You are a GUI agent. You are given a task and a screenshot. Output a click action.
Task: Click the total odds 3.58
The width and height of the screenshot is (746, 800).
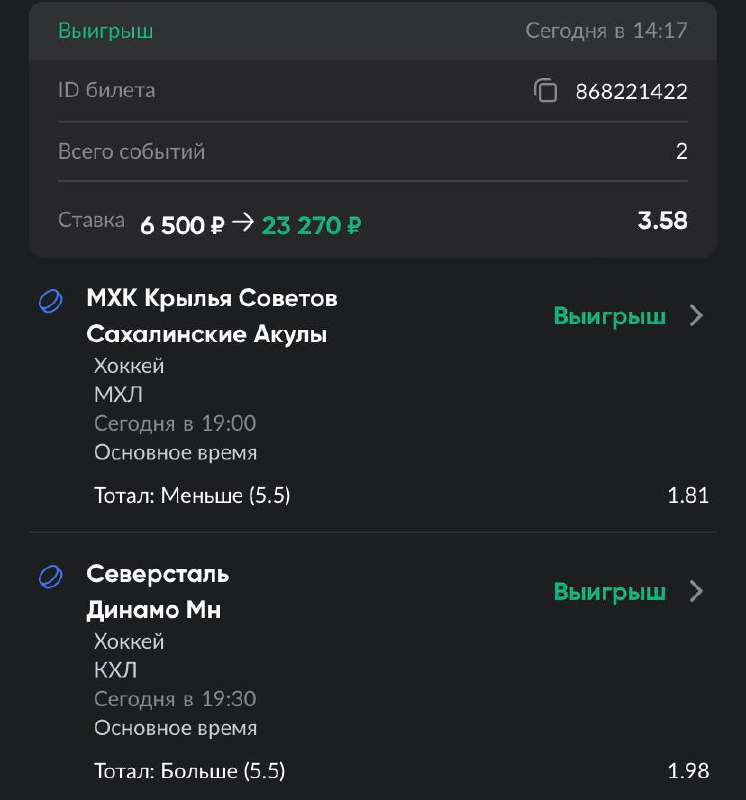click(x=662, y=221)
